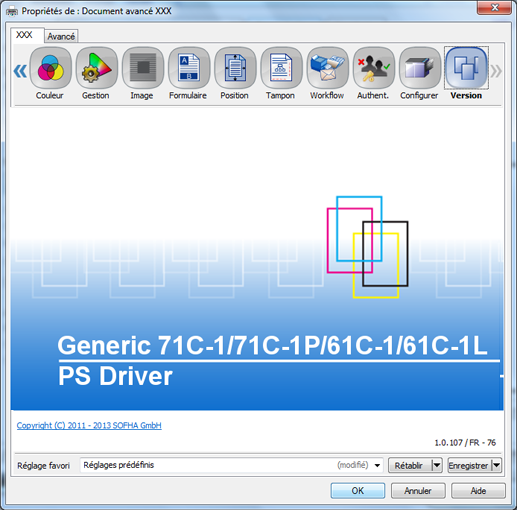This screenshot has height=510, width=517.
Task: Open help with the Aide button
Action: click(478, 491)
